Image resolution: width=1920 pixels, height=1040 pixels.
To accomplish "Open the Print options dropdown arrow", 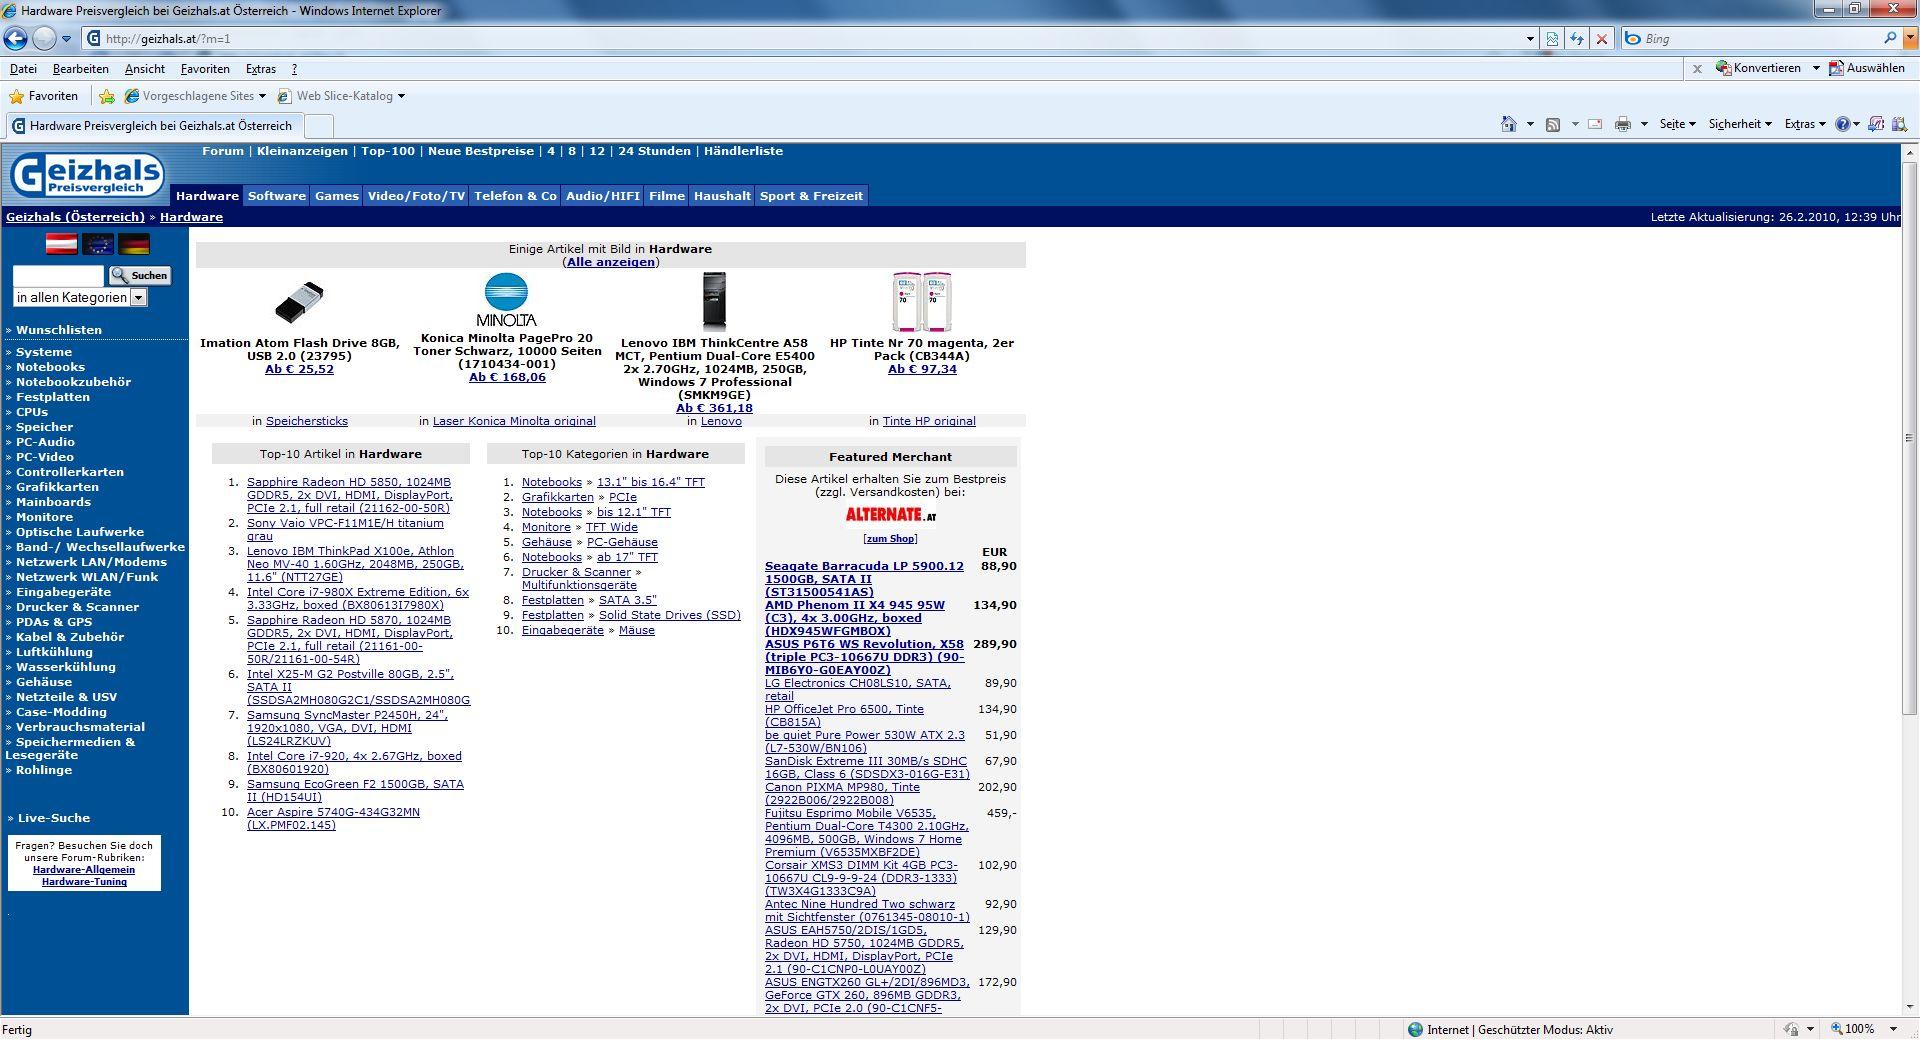I will pyautogui.click(x=1644, y=124).
